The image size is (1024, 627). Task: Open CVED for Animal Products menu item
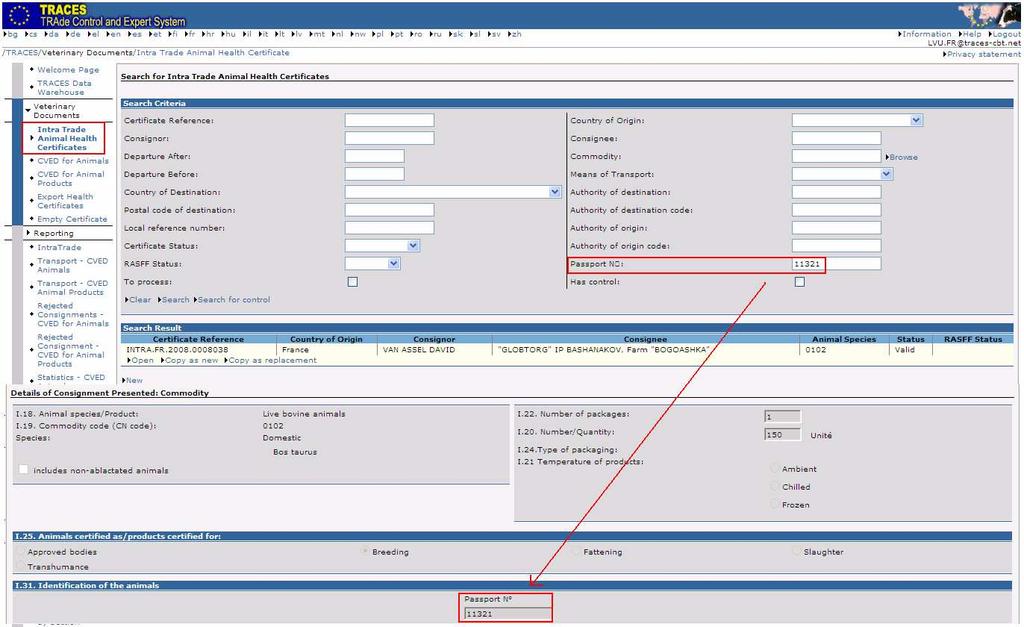71,179
